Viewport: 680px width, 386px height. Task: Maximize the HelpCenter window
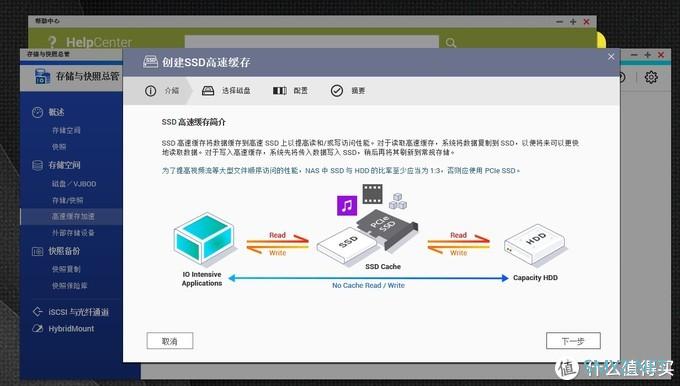coord(573,21)
